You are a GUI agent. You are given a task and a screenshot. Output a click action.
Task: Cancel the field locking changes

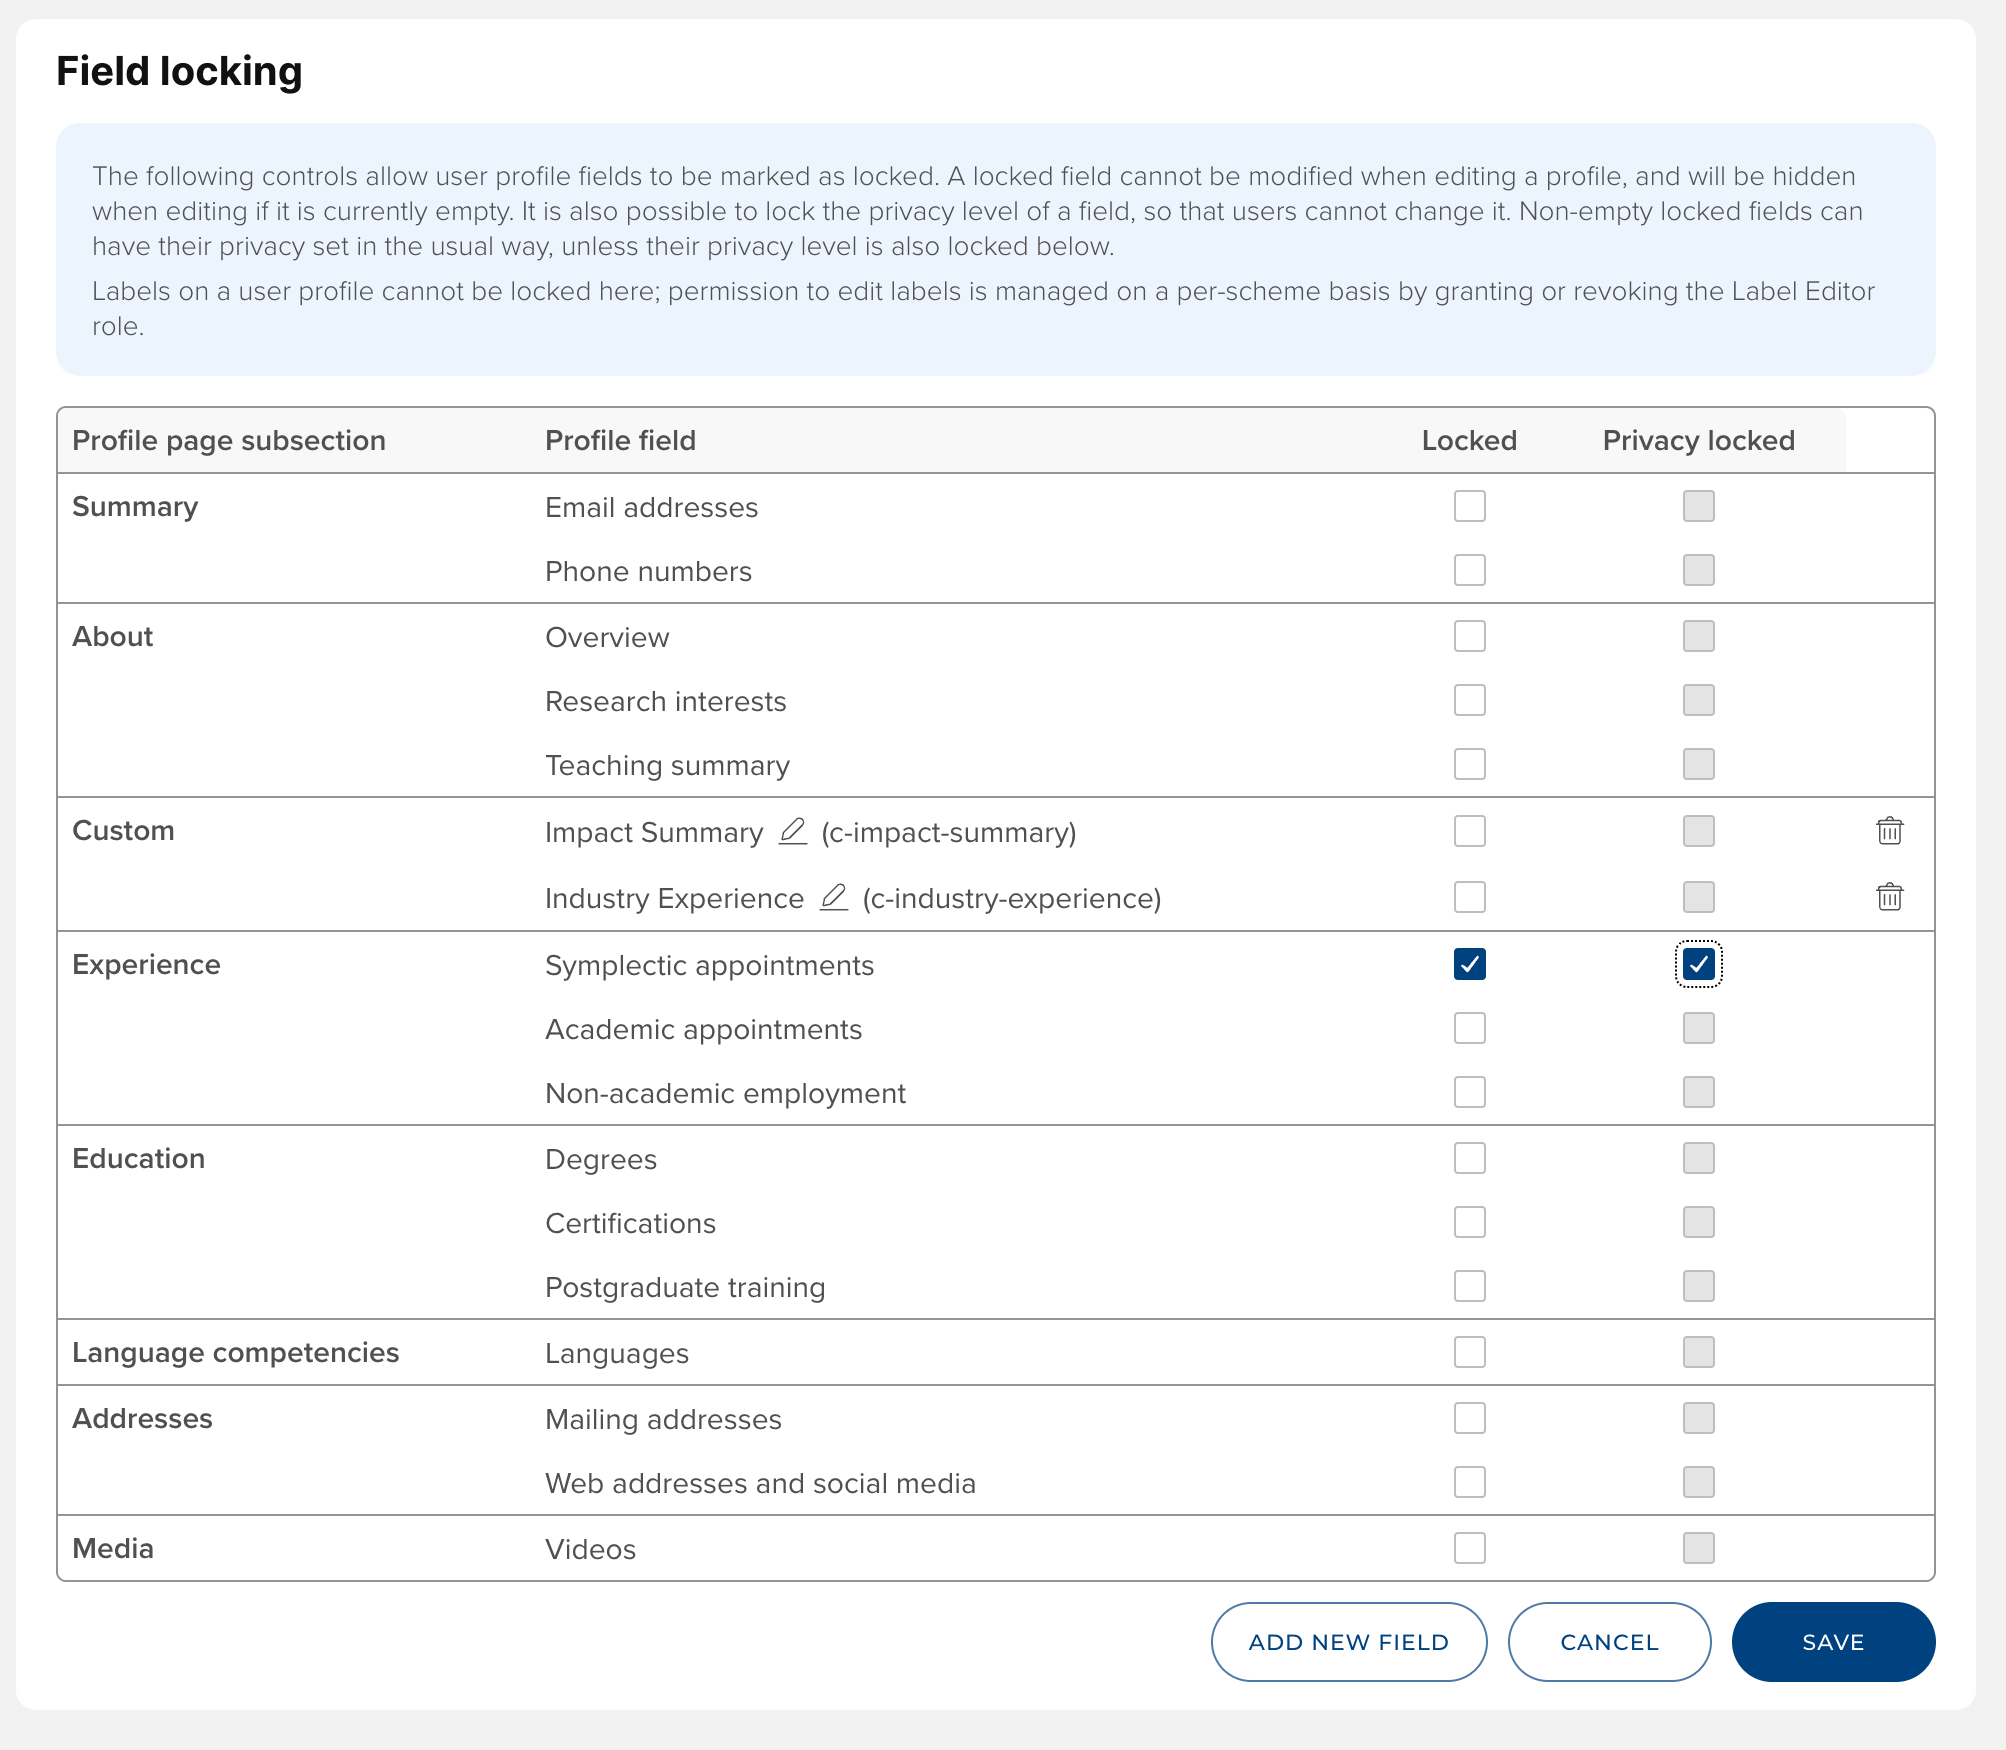click(x=1608, y=1642)
